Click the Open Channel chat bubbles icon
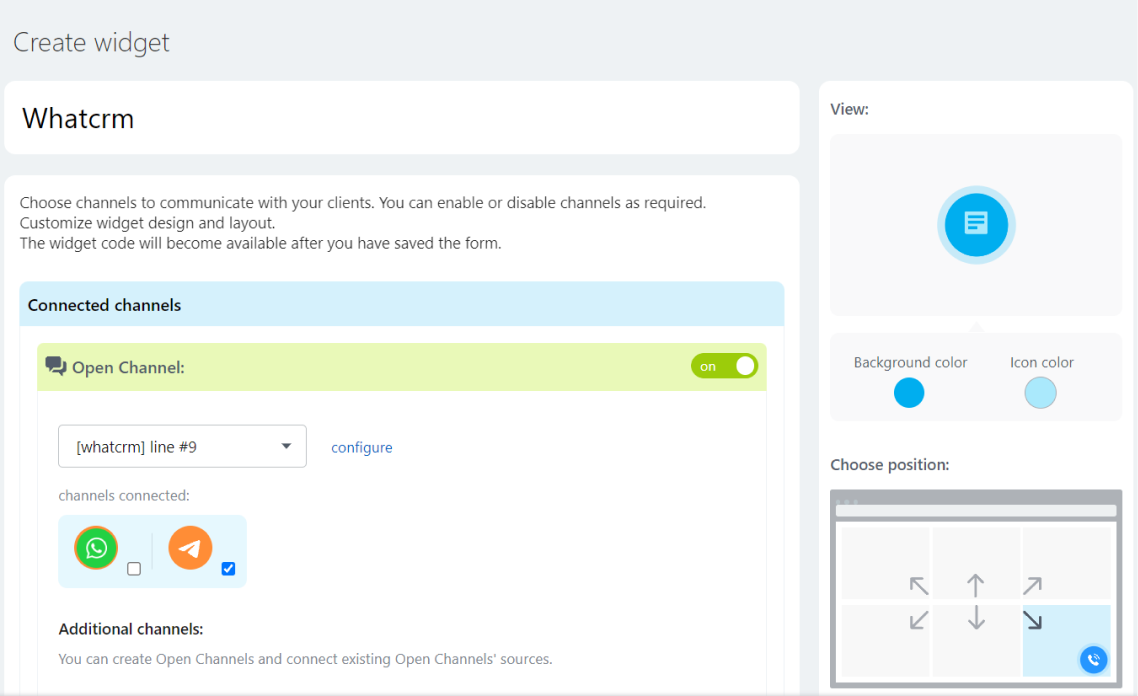Image resolution: width=1138 pixels, height=696 pixels. point(56,367)
